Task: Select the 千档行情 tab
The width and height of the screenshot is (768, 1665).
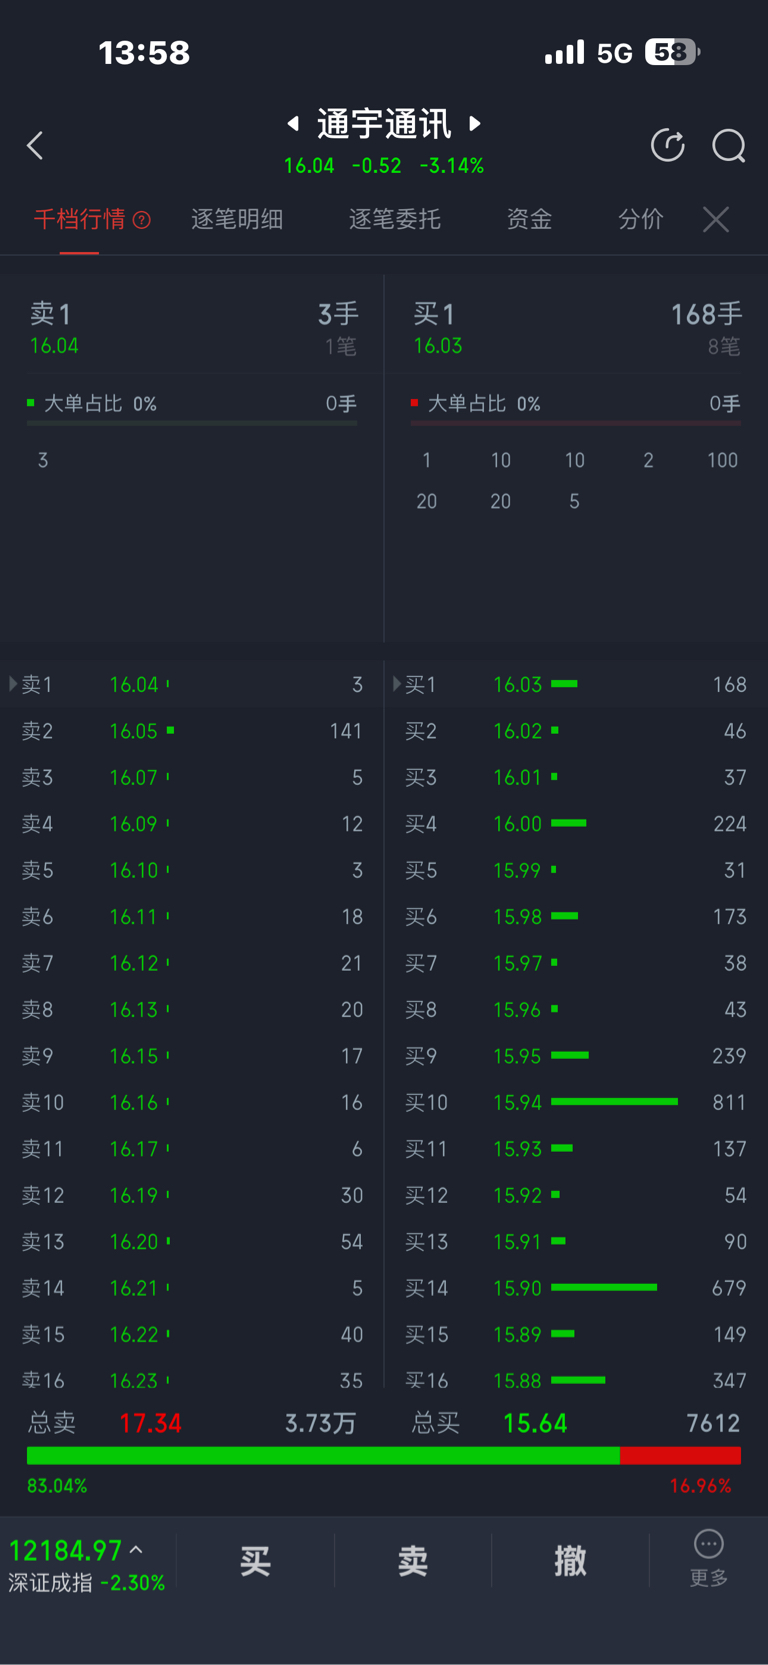Action: tap(80, 219)
